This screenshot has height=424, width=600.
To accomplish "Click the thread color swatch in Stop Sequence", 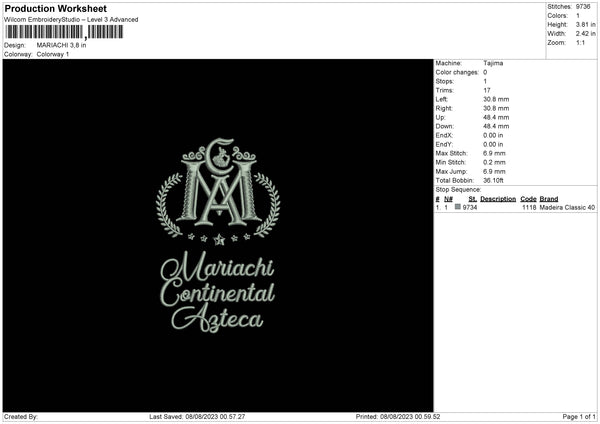I will click(458, 207).
